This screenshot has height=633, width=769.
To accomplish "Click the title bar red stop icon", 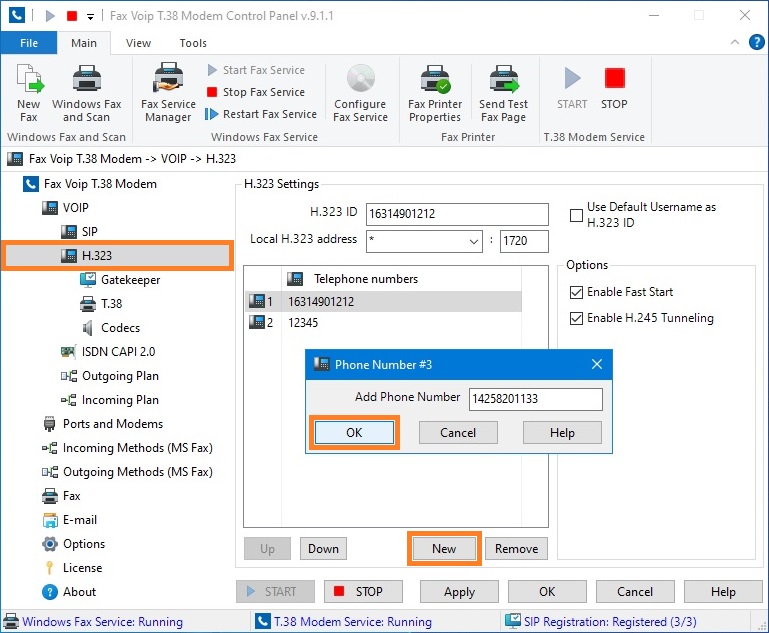I will [72, 16].
